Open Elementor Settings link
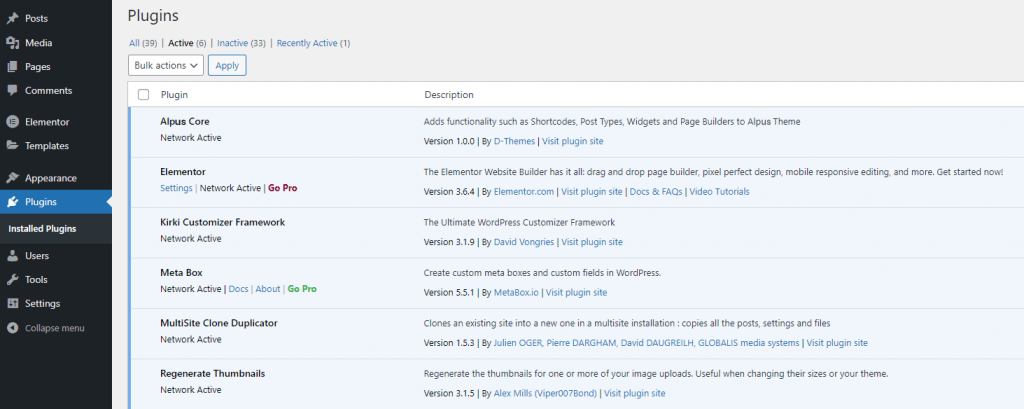Screen dimensions: 1024x409 pos(176,188)
